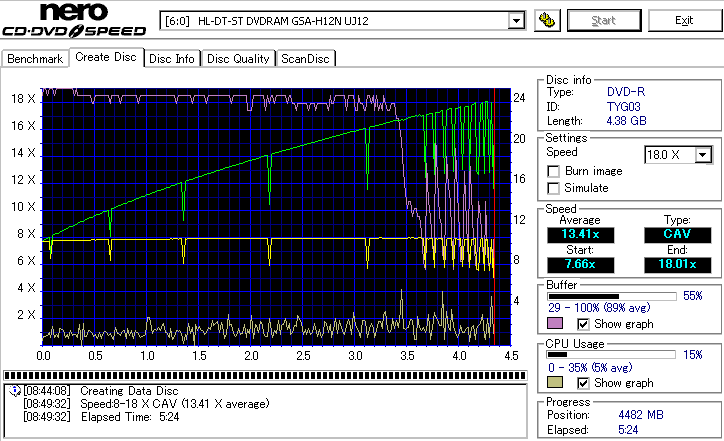Viewport: 724px width, 441px height.
Task: Click the purple Buffer graph color swatch
Action: coord(555,323)
